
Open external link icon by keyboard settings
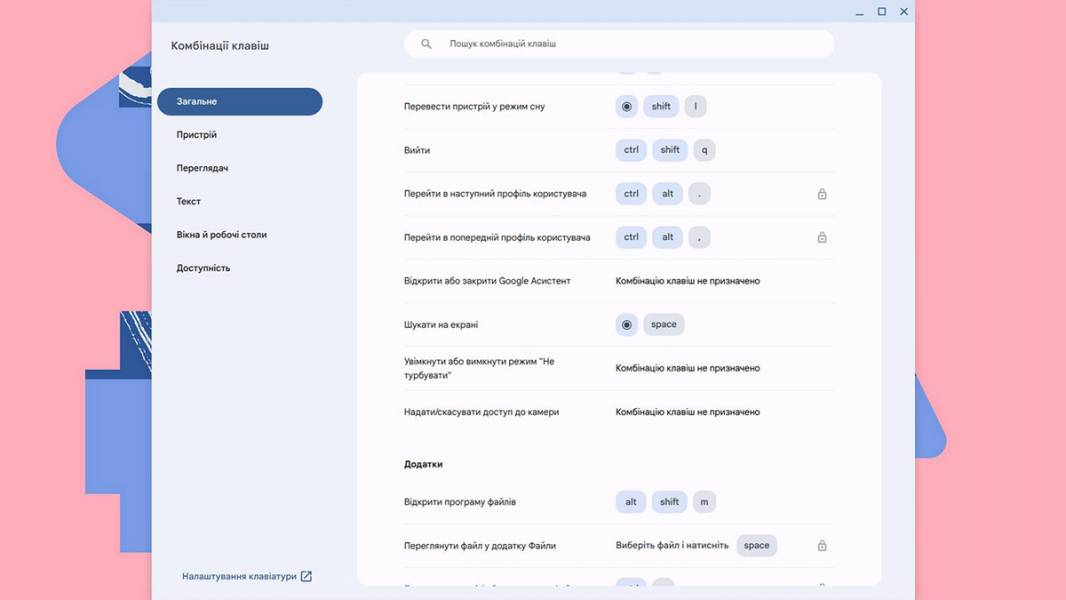tap(306, 576)
